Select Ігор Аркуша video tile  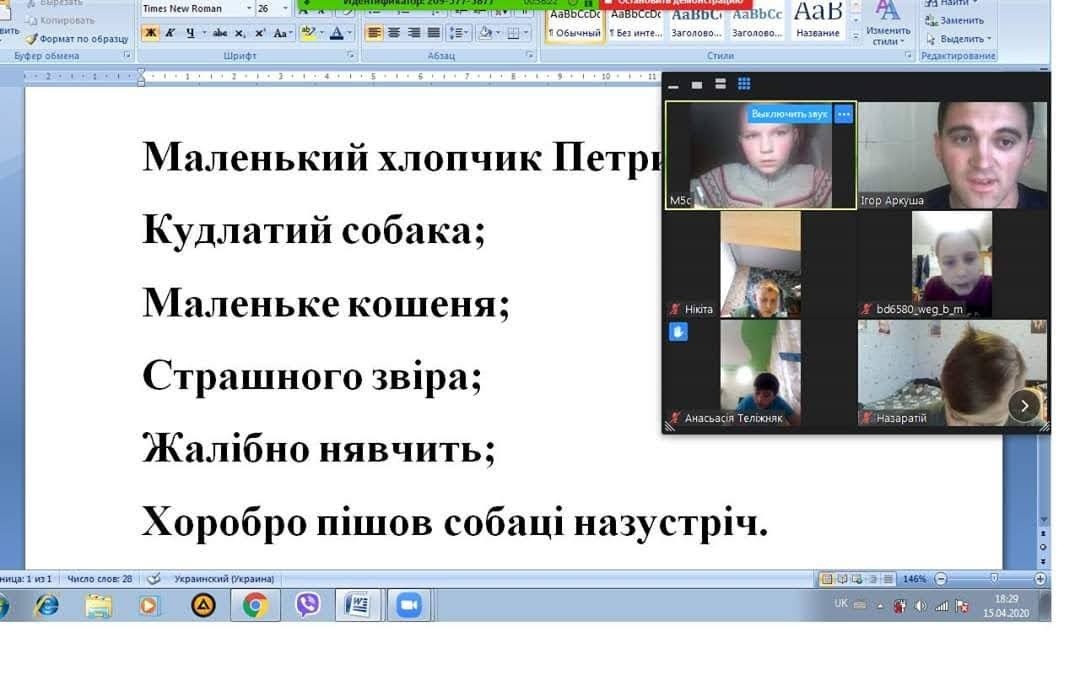[x=953, y=155]
